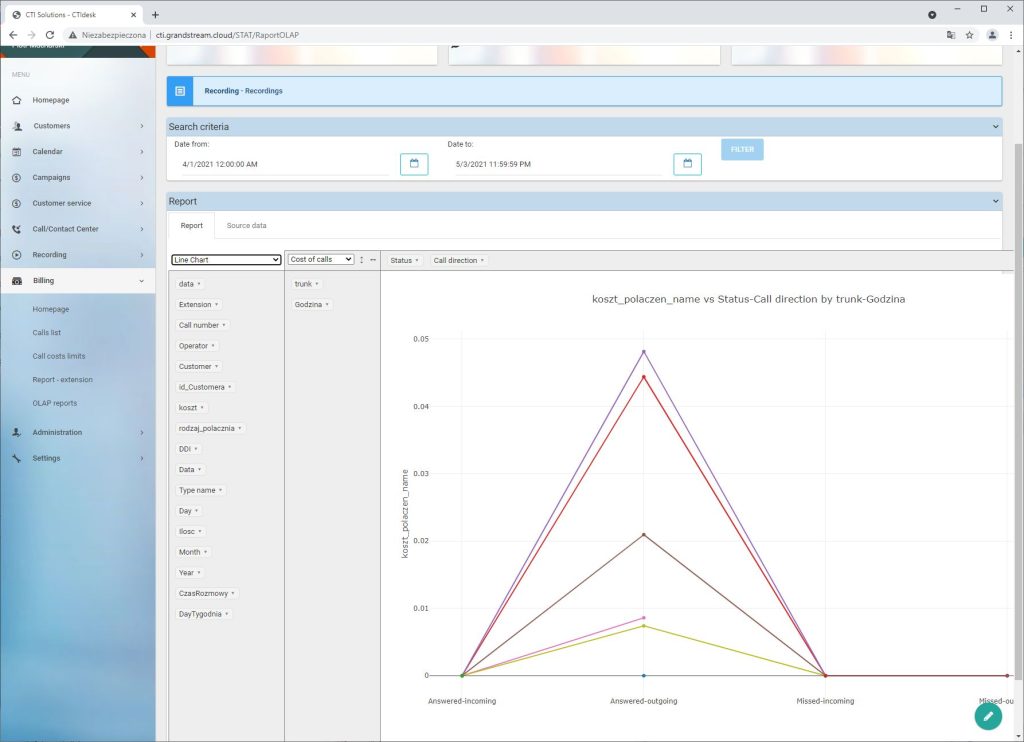Toggle the row sort order arrow
The height and width of the screenshot is (742, 1024).
click(x=361, y=260)
